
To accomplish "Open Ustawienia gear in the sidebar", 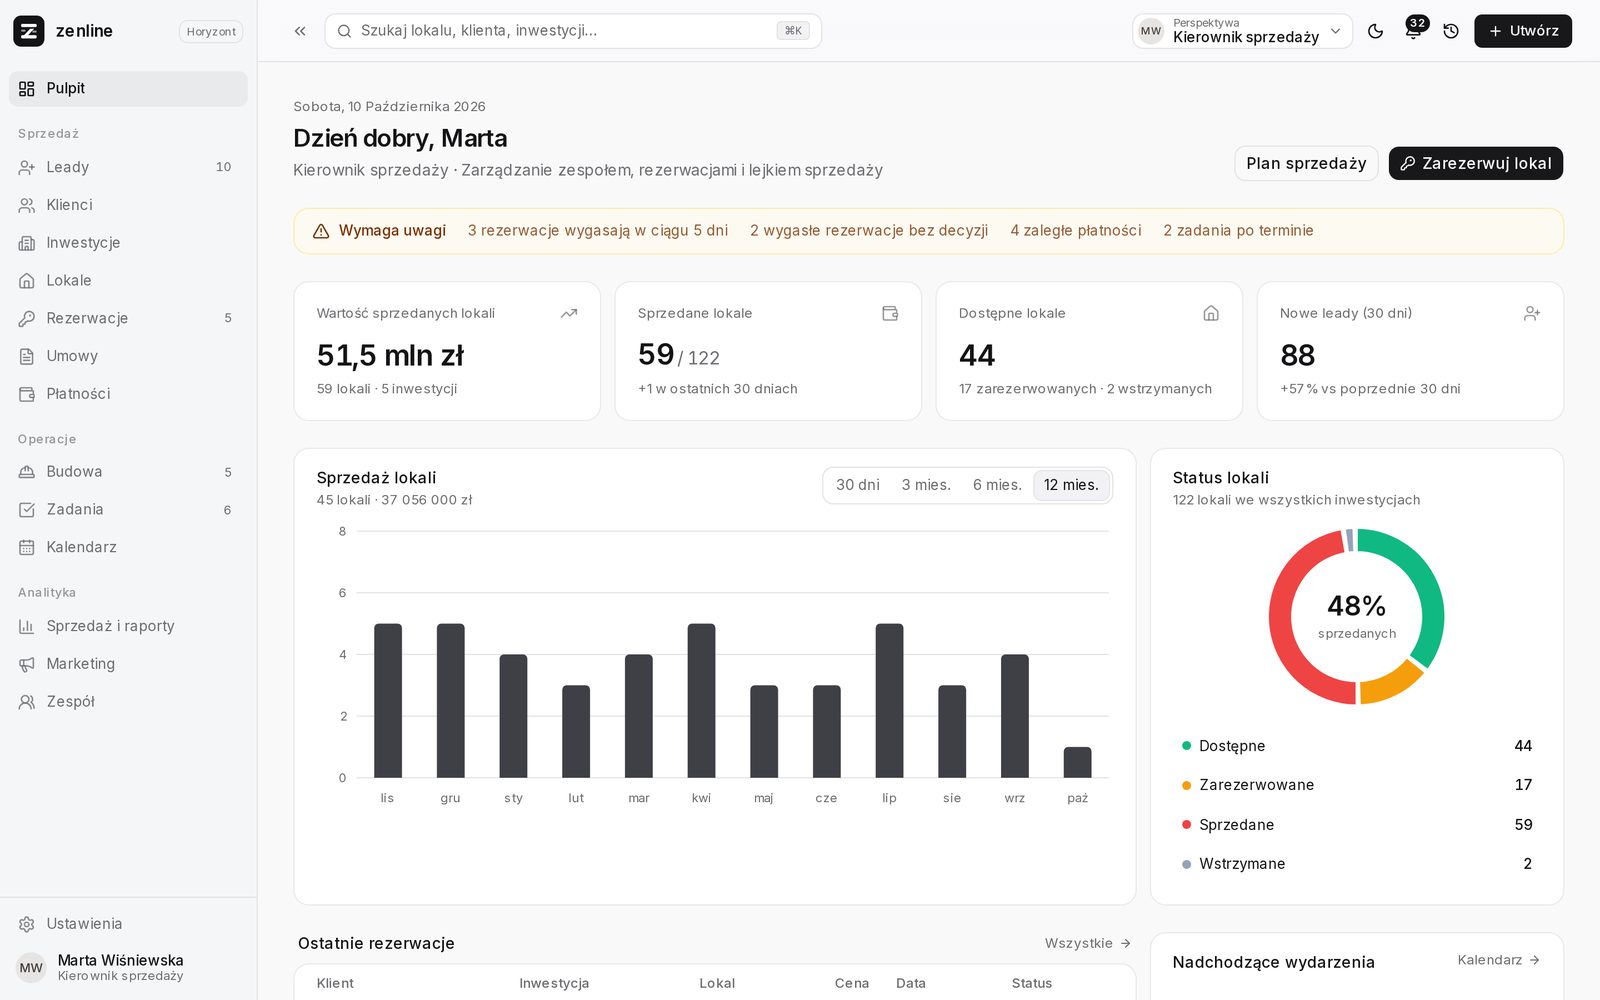I will [x=128, y=924].
